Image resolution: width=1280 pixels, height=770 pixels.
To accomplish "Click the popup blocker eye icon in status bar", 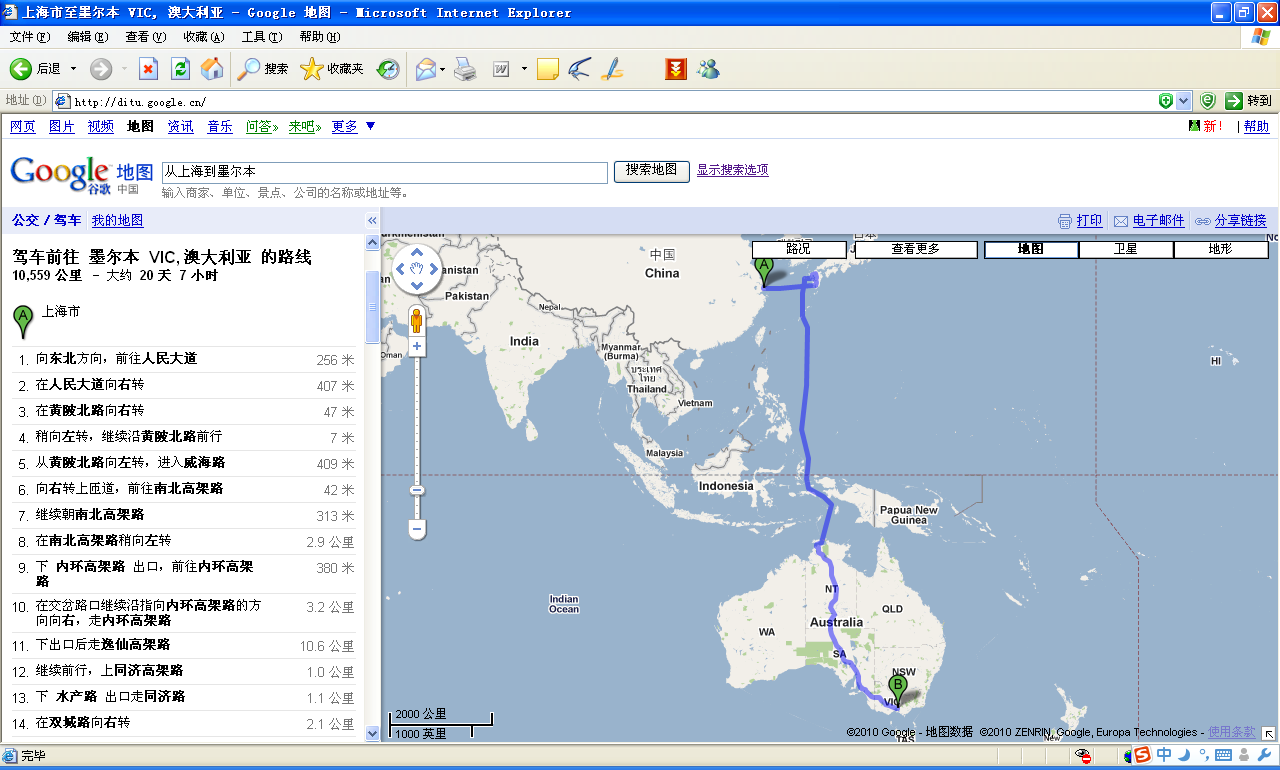I will click(1083, 755).
